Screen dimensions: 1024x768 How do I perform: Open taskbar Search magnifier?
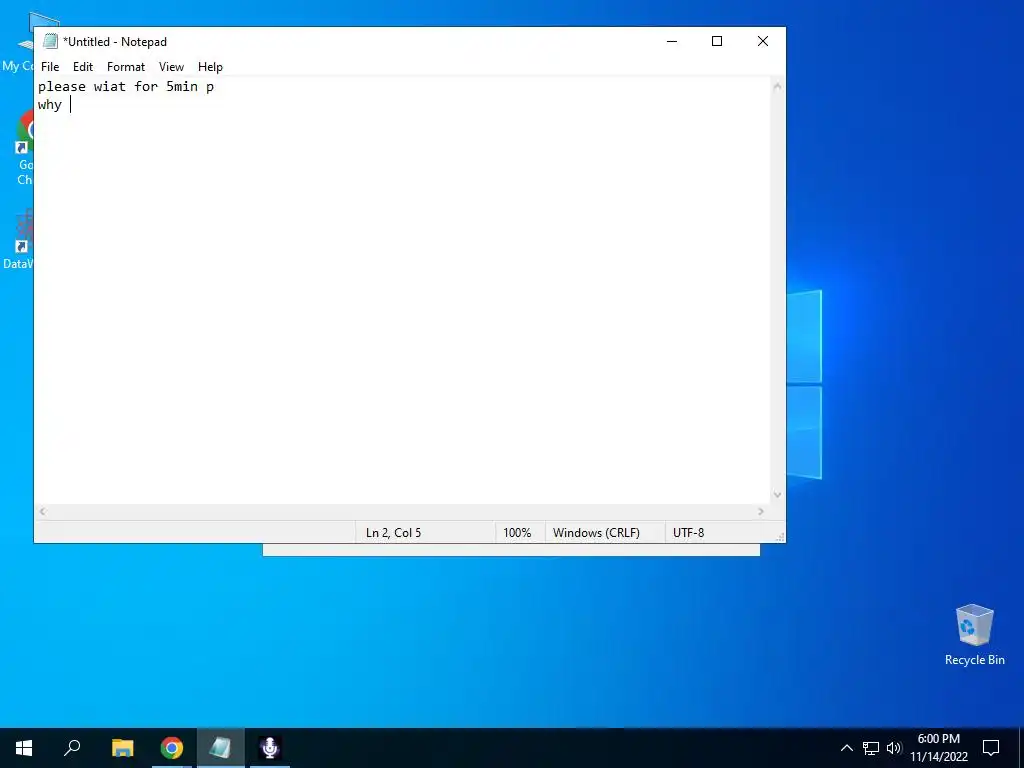click(x=72, y=748)
